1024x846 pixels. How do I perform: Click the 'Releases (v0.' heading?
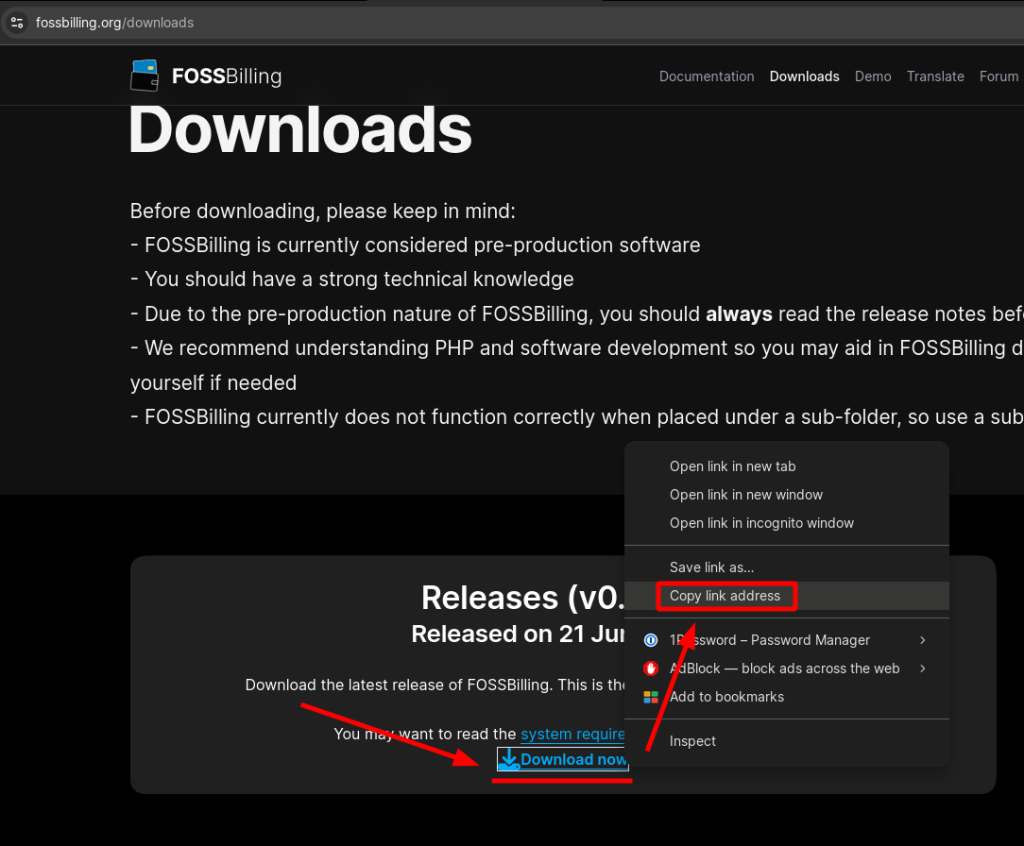point(523,598)
